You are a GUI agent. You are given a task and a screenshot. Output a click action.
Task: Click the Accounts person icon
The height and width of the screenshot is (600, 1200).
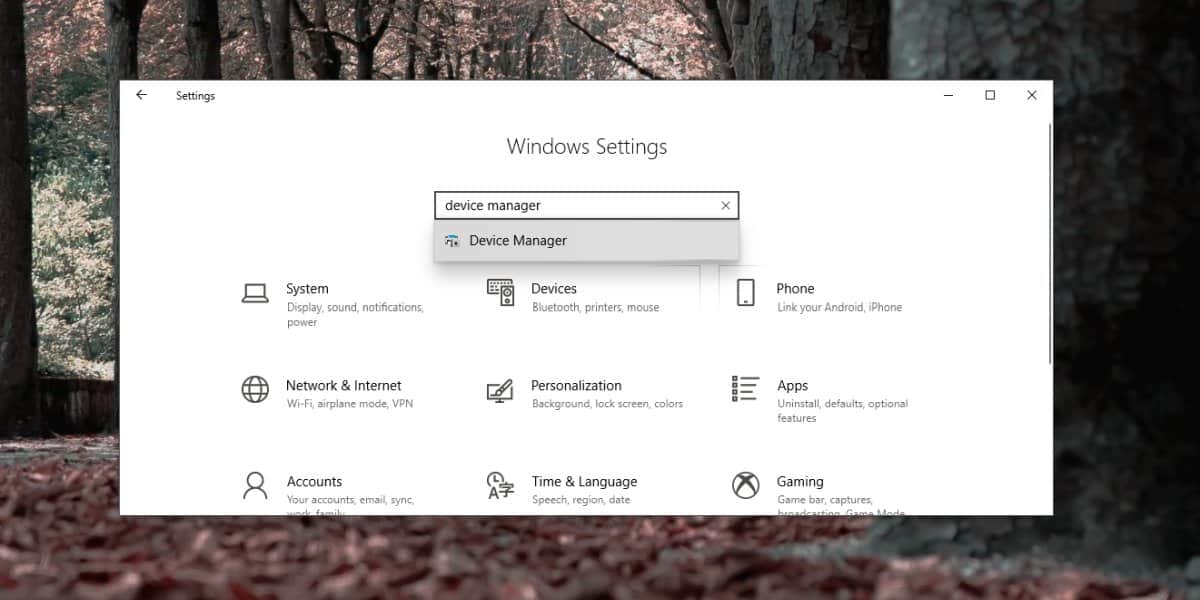(x=255, y=485)
